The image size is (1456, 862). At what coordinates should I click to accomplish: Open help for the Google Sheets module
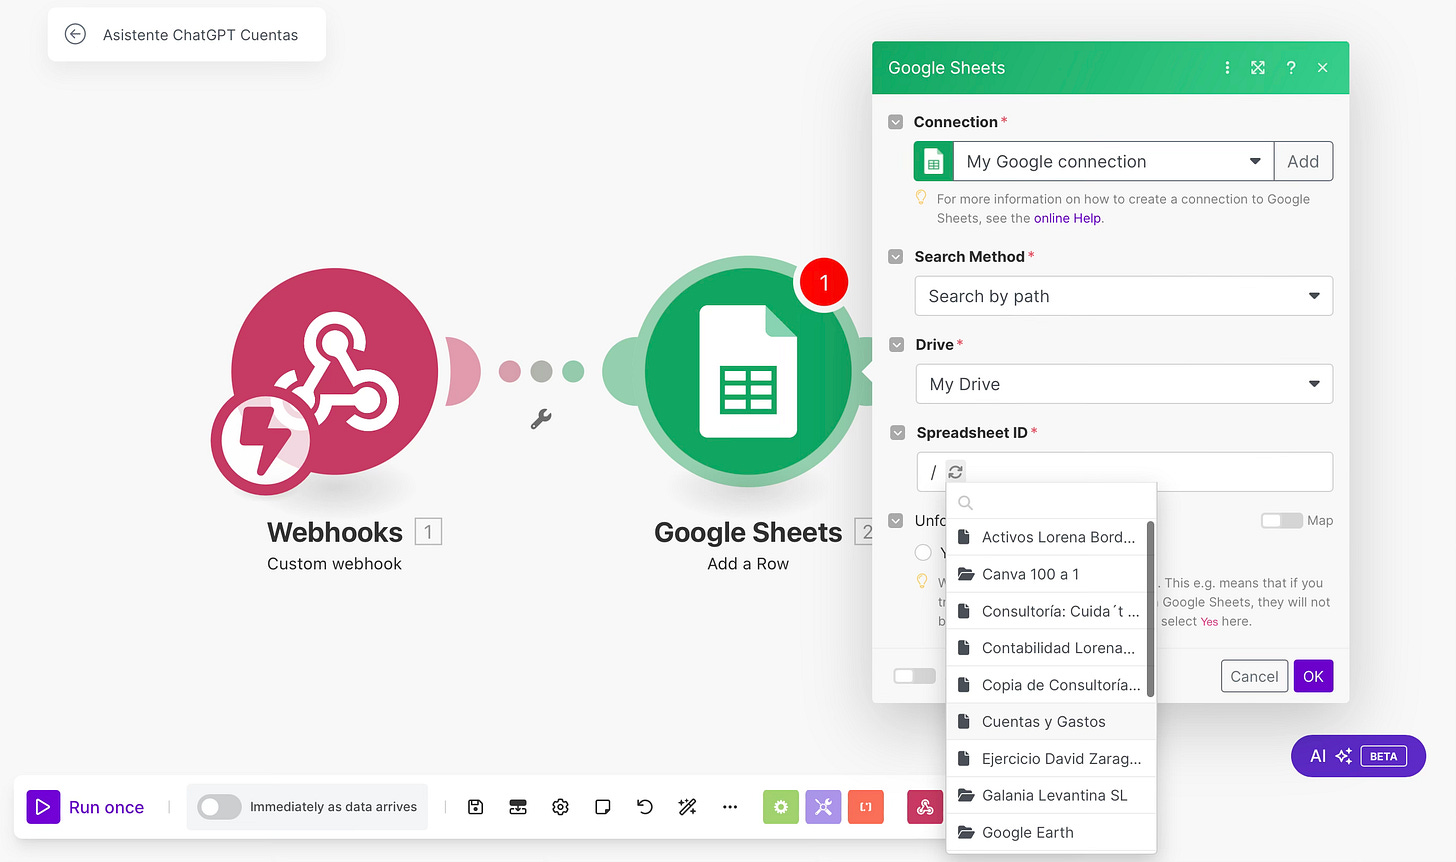[x=1291, y=68]
